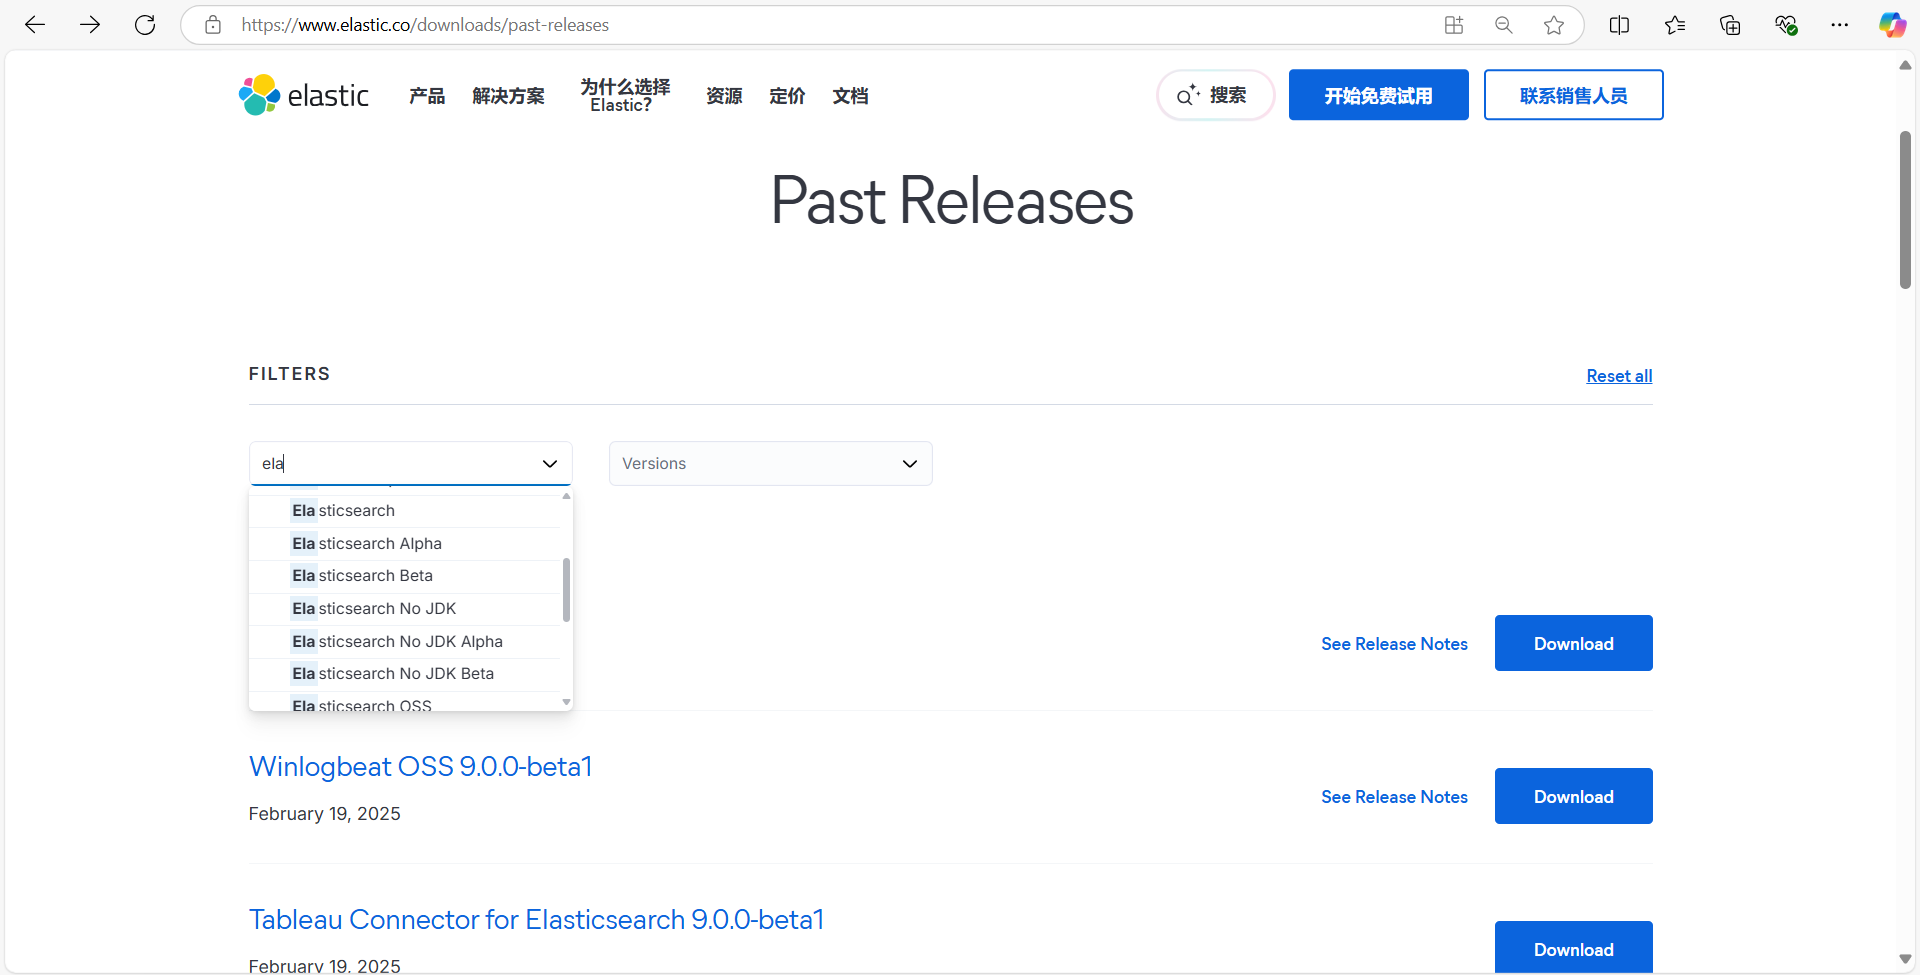Screen dimensions: 1920x975
Task: Open browser collections icon
Action: 1730,25
